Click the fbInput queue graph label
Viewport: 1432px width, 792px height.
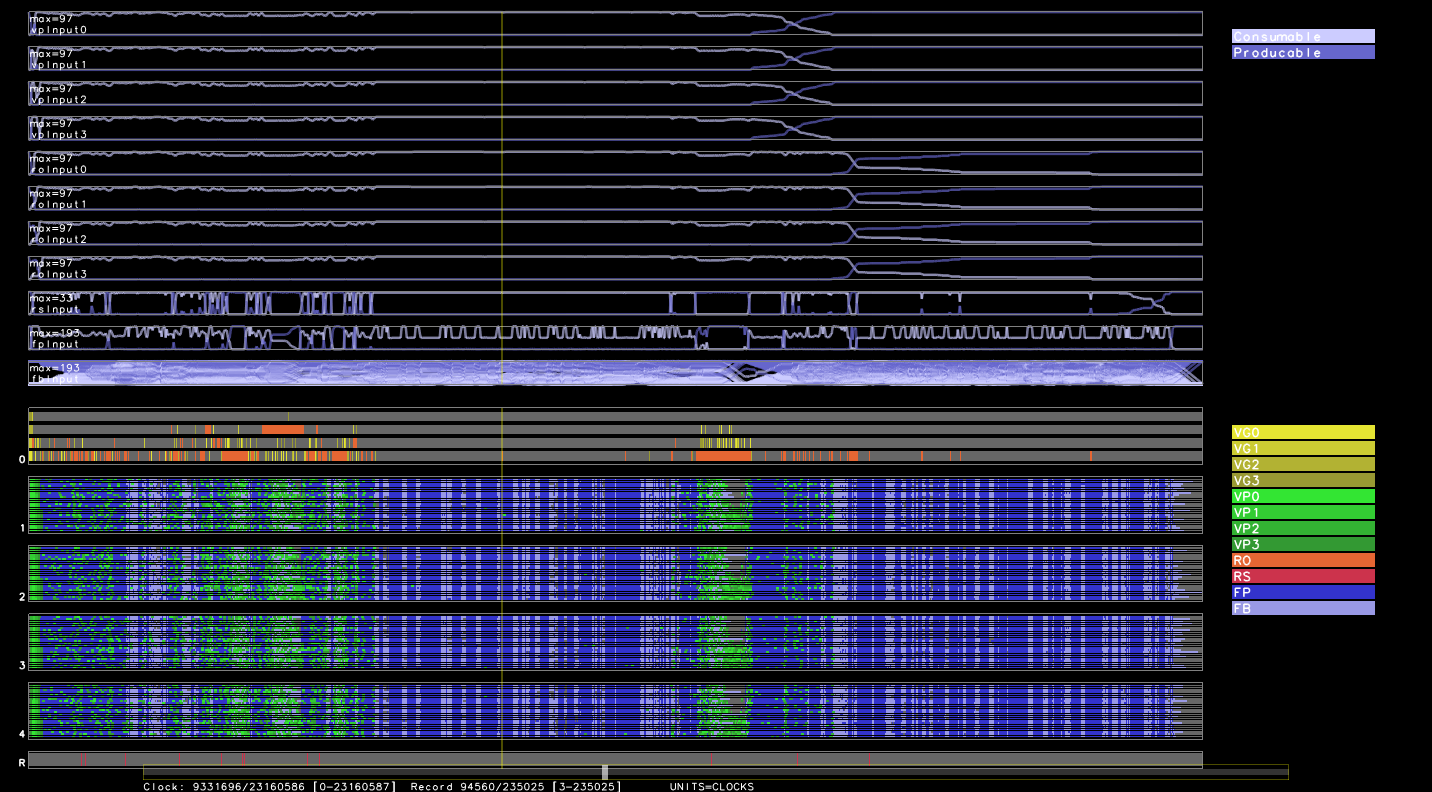[x=56, y=379]
